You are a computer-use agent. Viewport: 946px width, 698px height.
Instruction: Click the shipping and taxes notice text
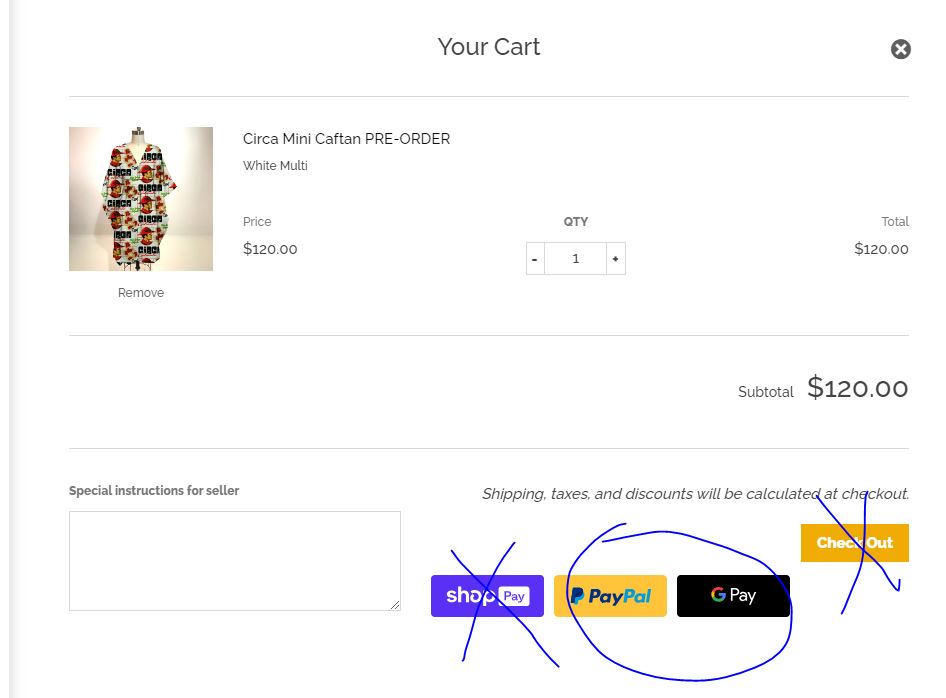(695, 493)
